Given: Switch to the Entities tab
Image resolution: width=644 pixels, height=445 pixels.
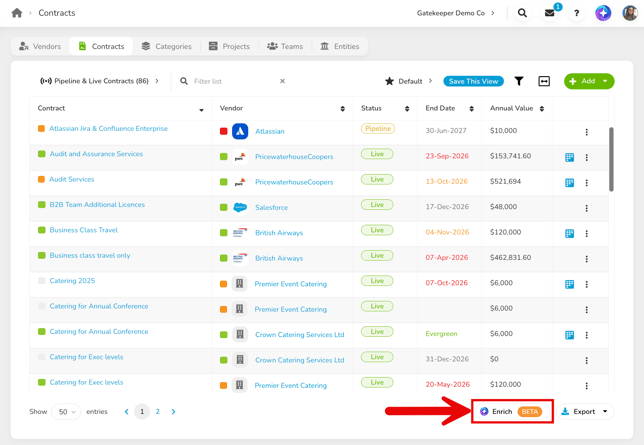Looking at the screenshot, I should point(340,46).
